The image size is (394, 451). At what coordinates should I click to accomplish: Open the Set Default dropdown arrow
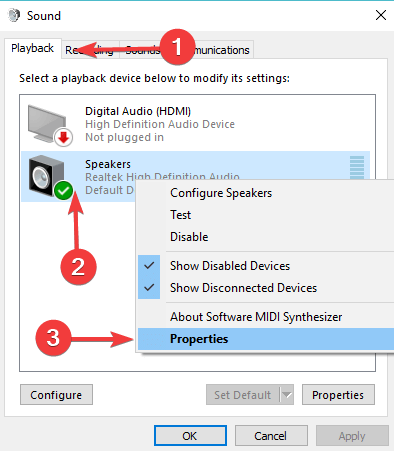286,395
